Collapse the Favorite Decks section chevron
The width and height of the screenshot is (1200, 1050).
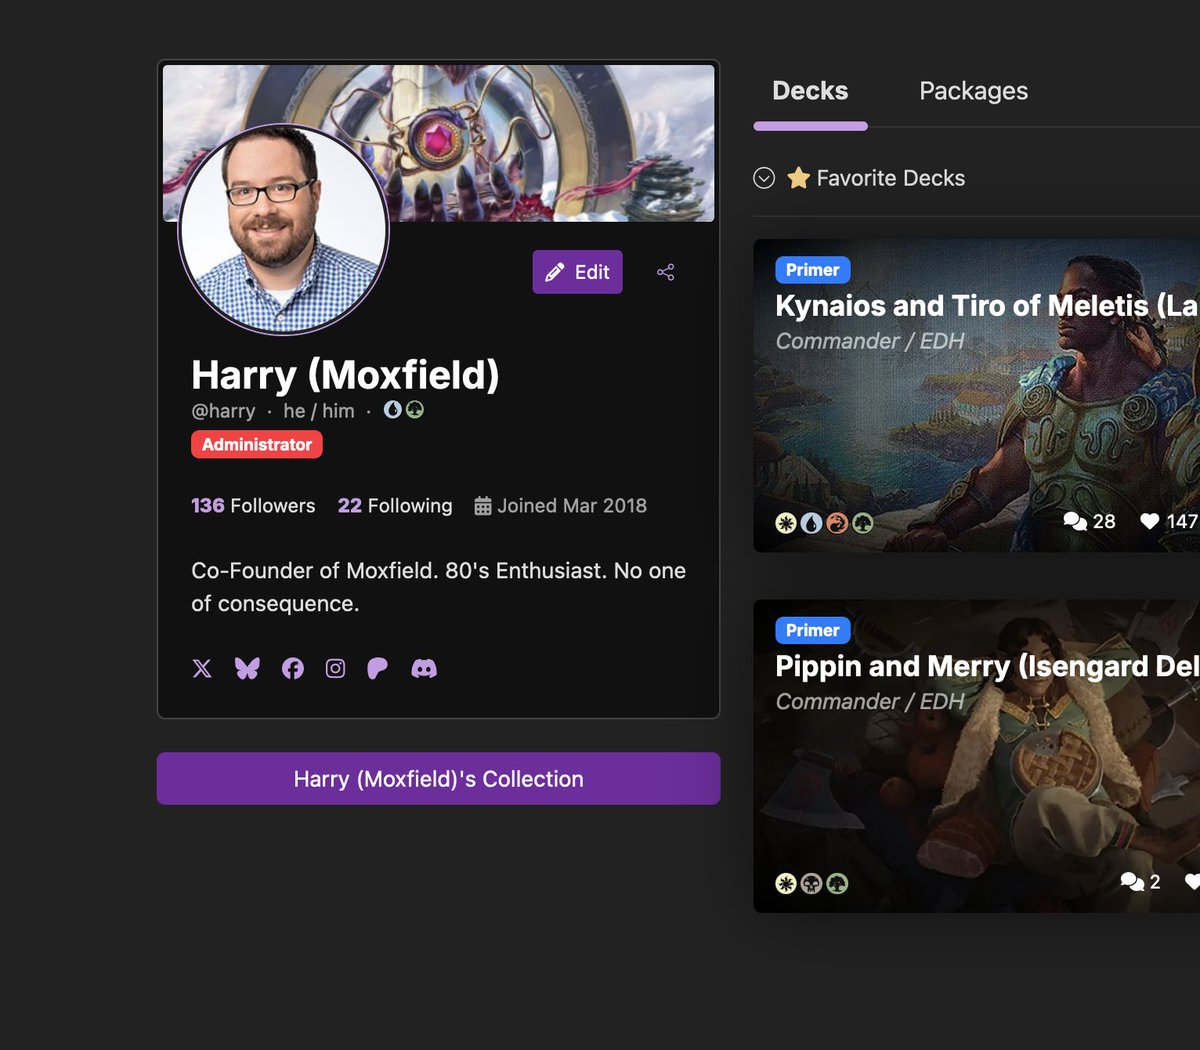click(x=764, y=178)
